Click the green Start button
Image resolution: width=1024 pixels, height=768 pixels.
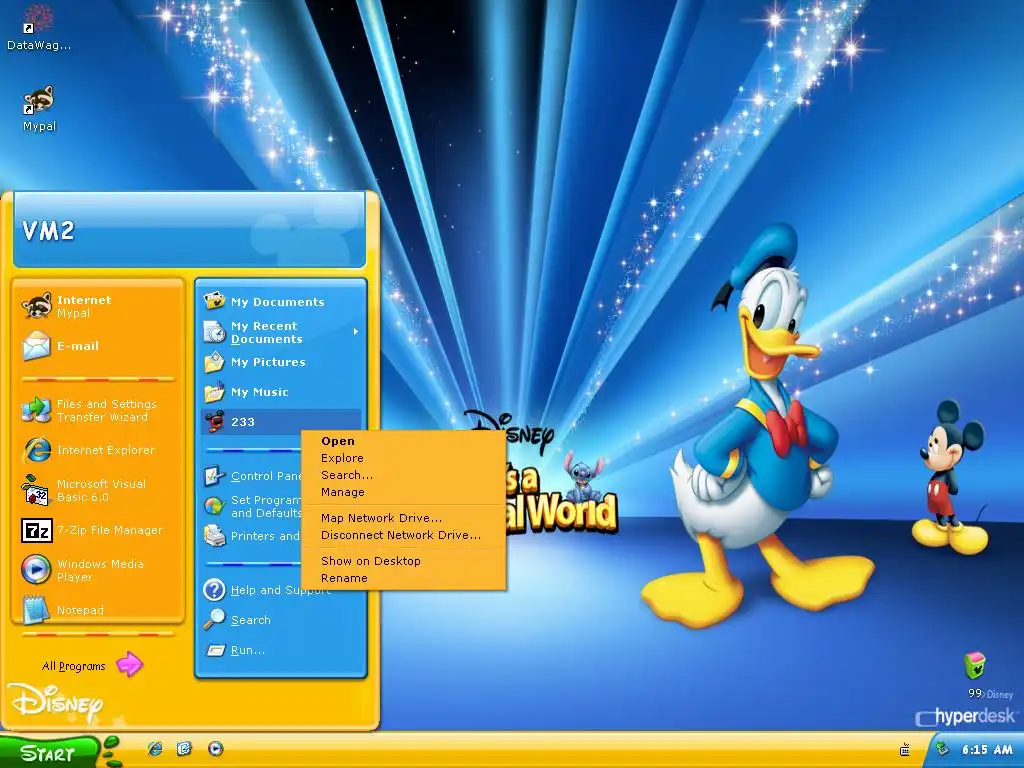51,752
